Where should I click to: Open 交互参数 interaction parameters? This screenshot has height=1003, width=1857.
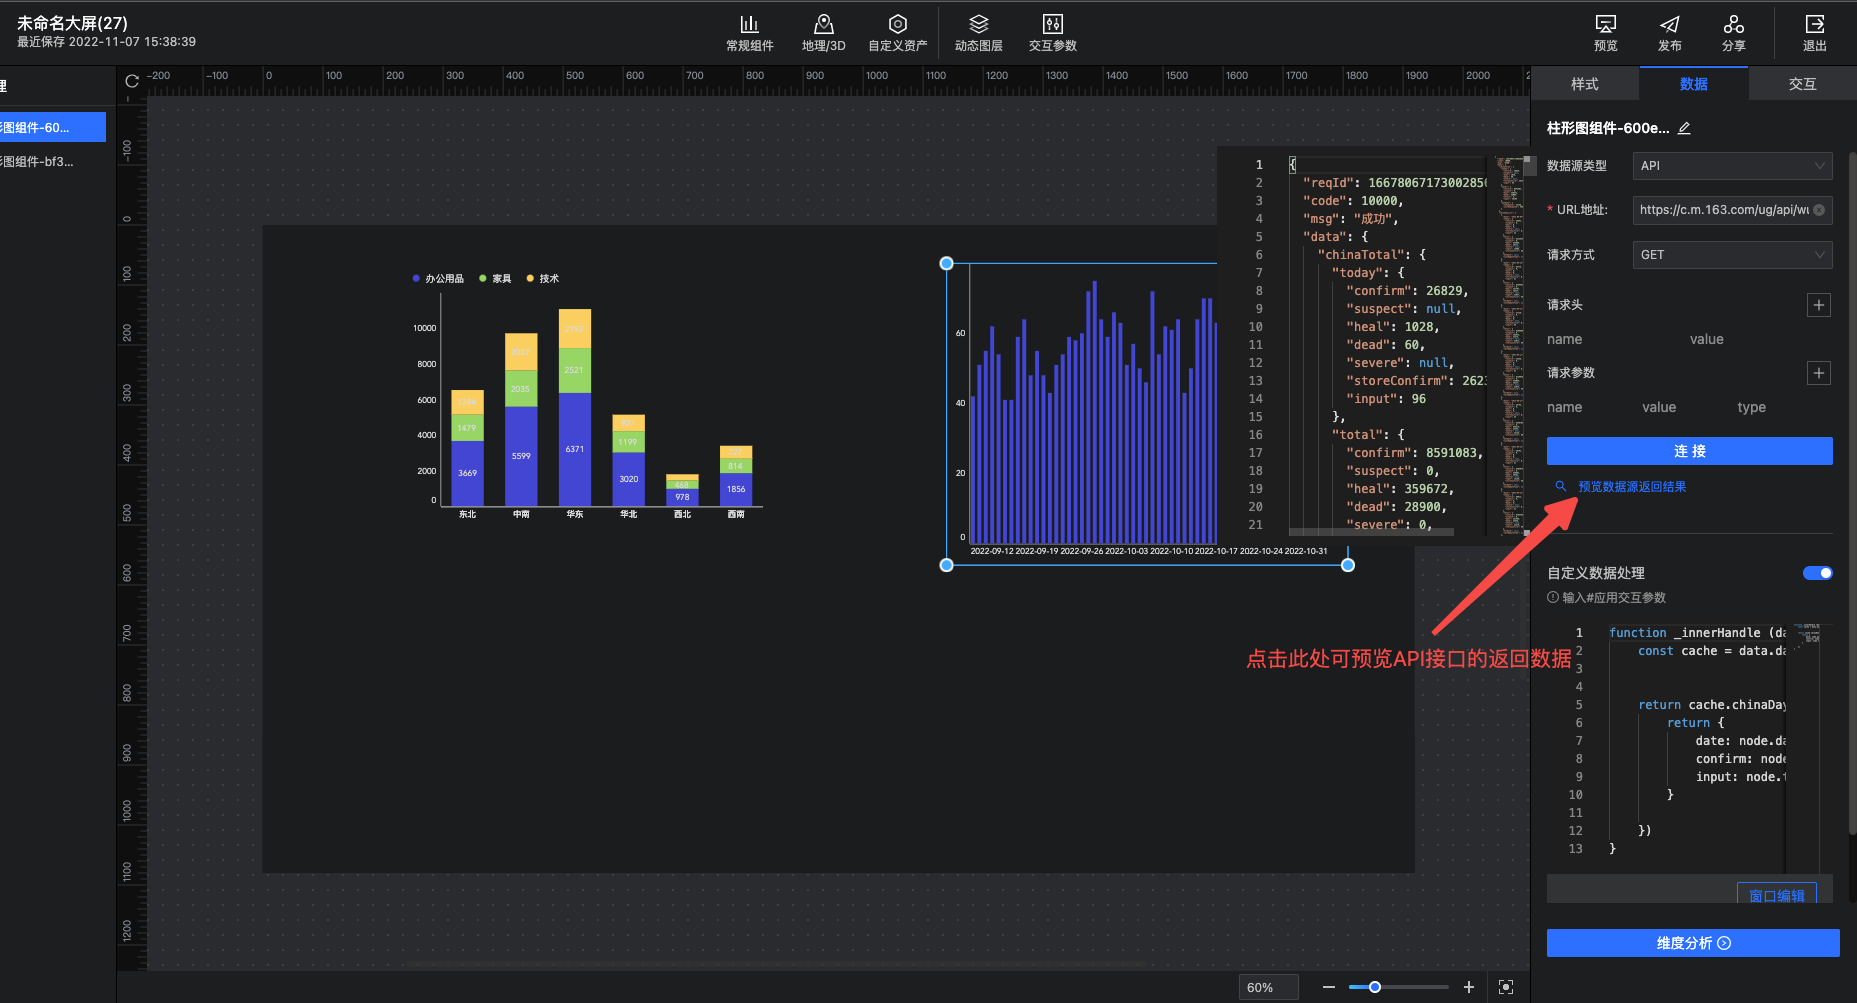(x=1052, y=33)
